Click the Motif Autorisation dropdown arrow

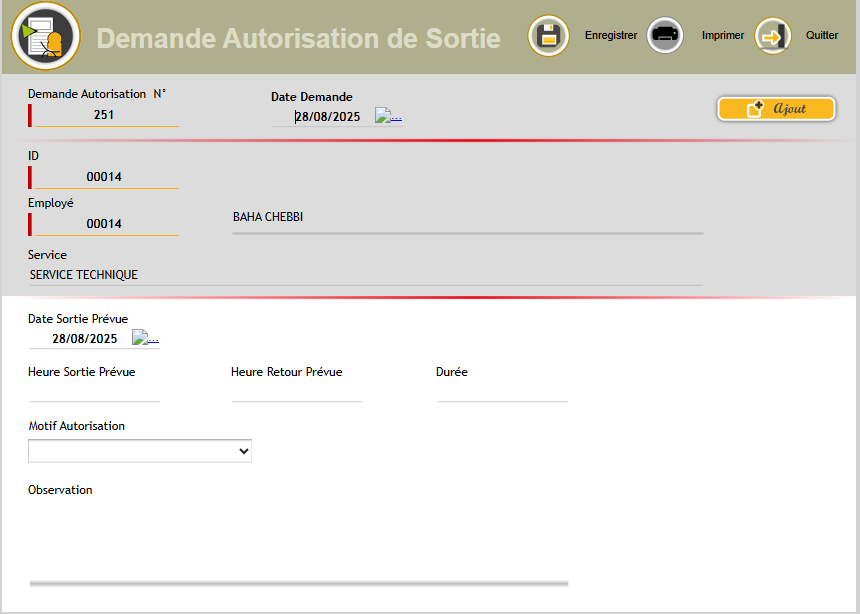coord(244,450)
